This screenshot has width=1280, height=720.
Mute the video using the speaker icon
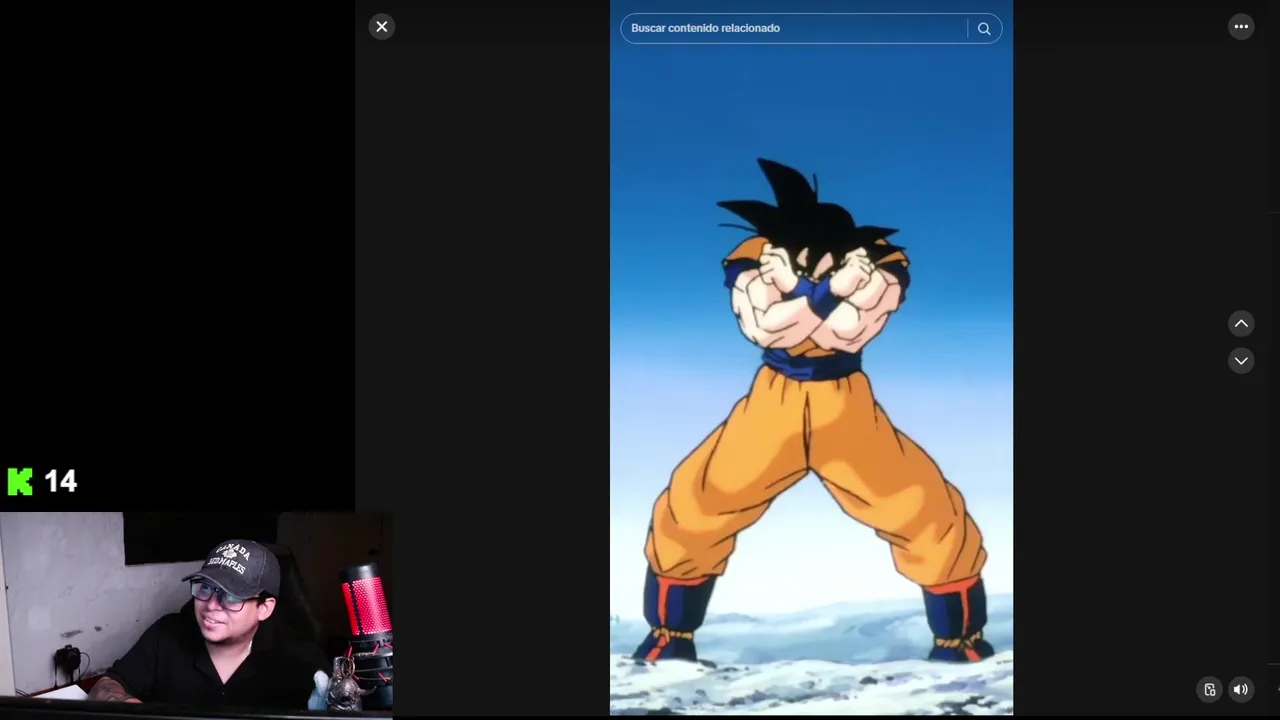click(x=1240, y=689)
